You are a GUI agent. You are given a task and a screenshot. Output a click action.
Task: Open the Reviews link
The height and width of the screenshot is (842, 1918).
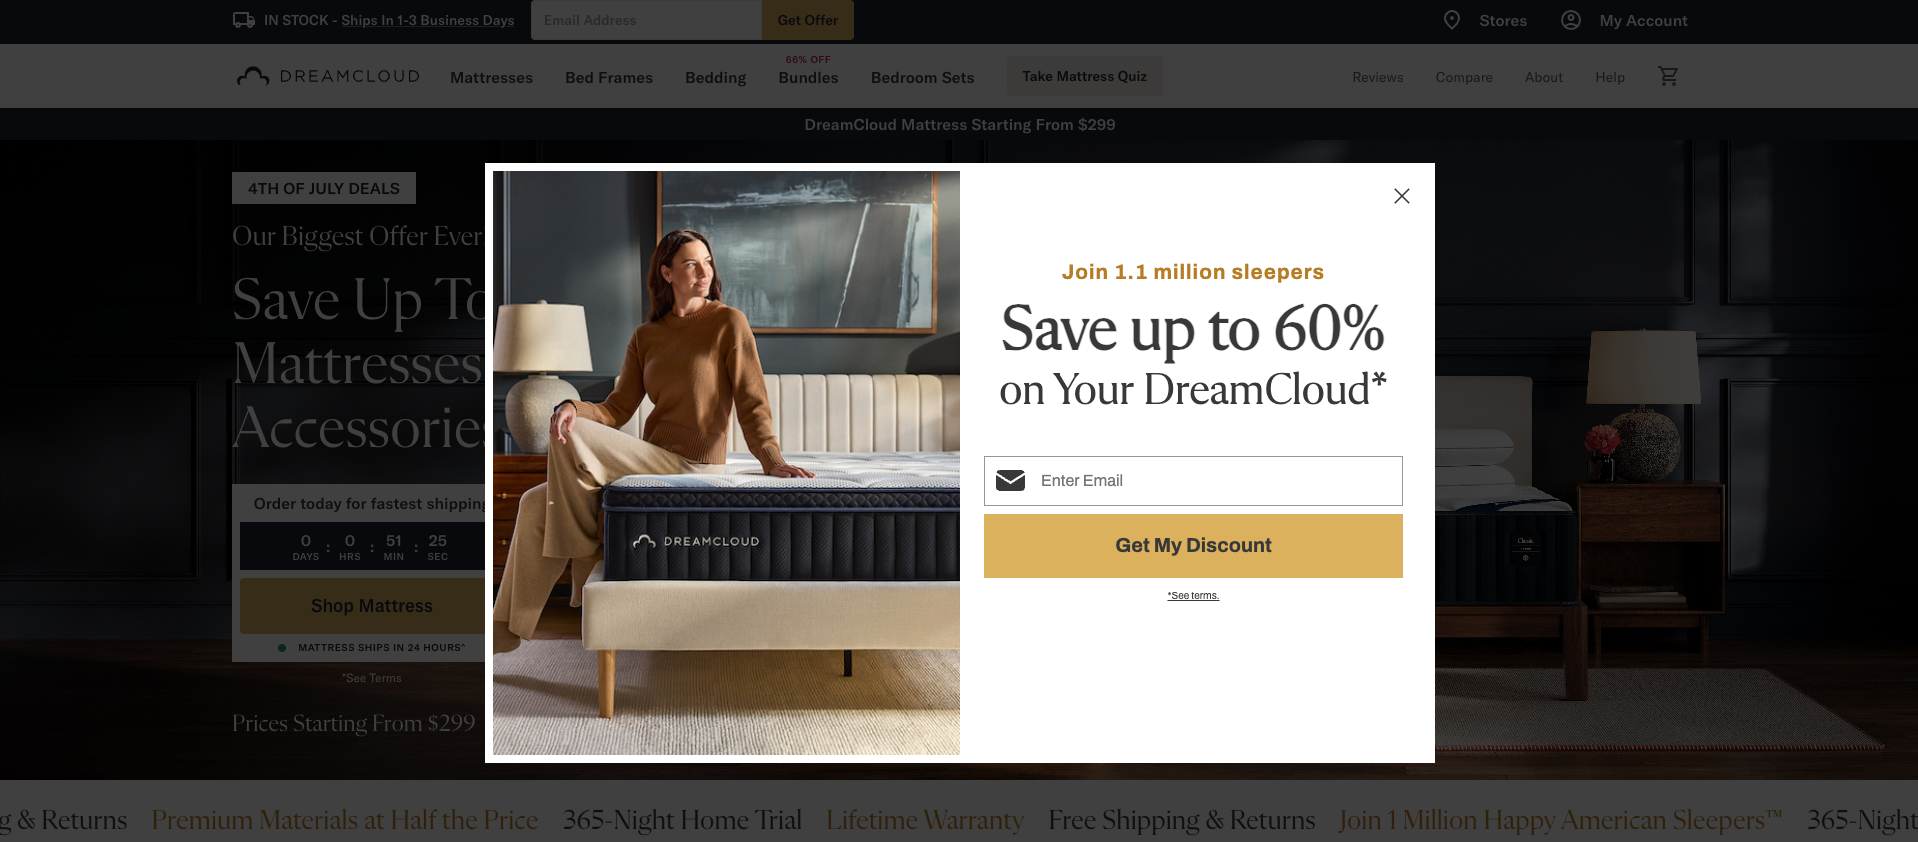point(1377,77)
